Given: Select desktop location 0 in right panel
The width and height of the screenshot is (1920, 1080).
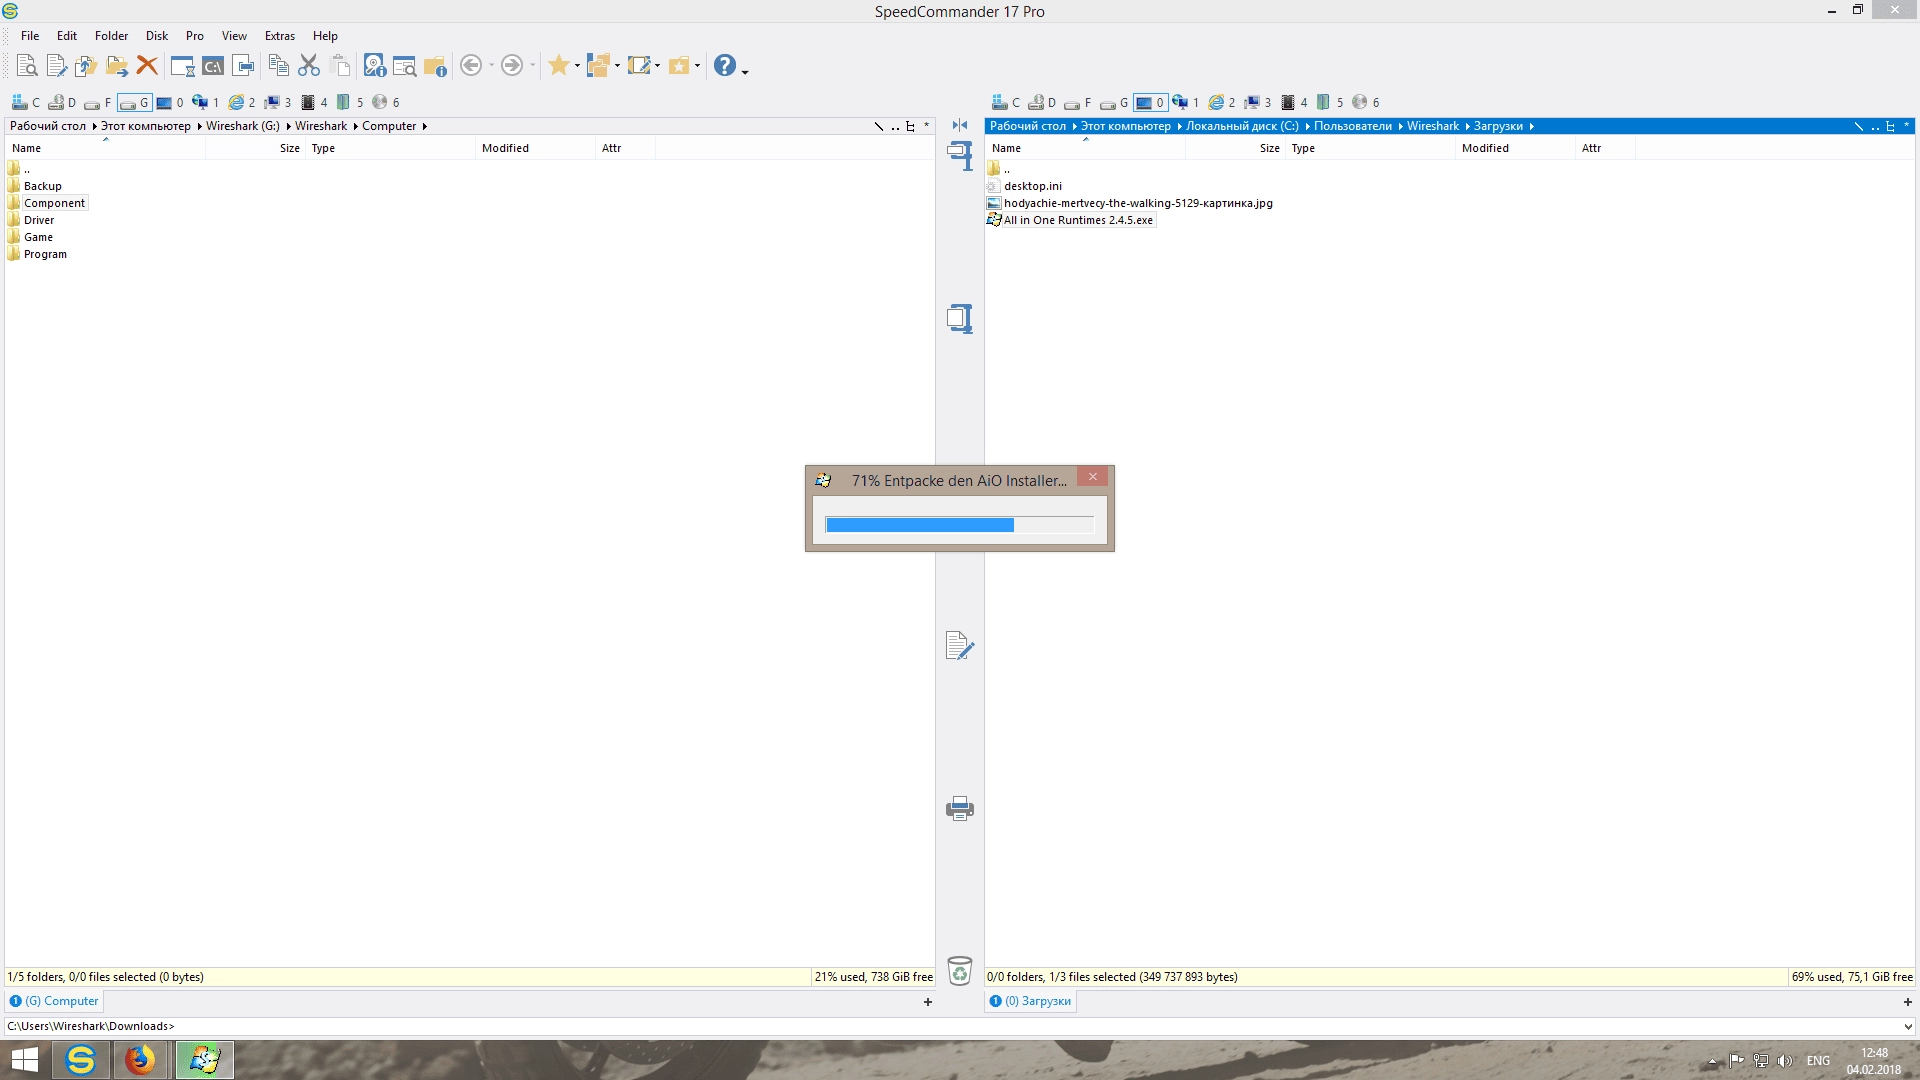Looking at the screenshot, I should click(1150, 102).
